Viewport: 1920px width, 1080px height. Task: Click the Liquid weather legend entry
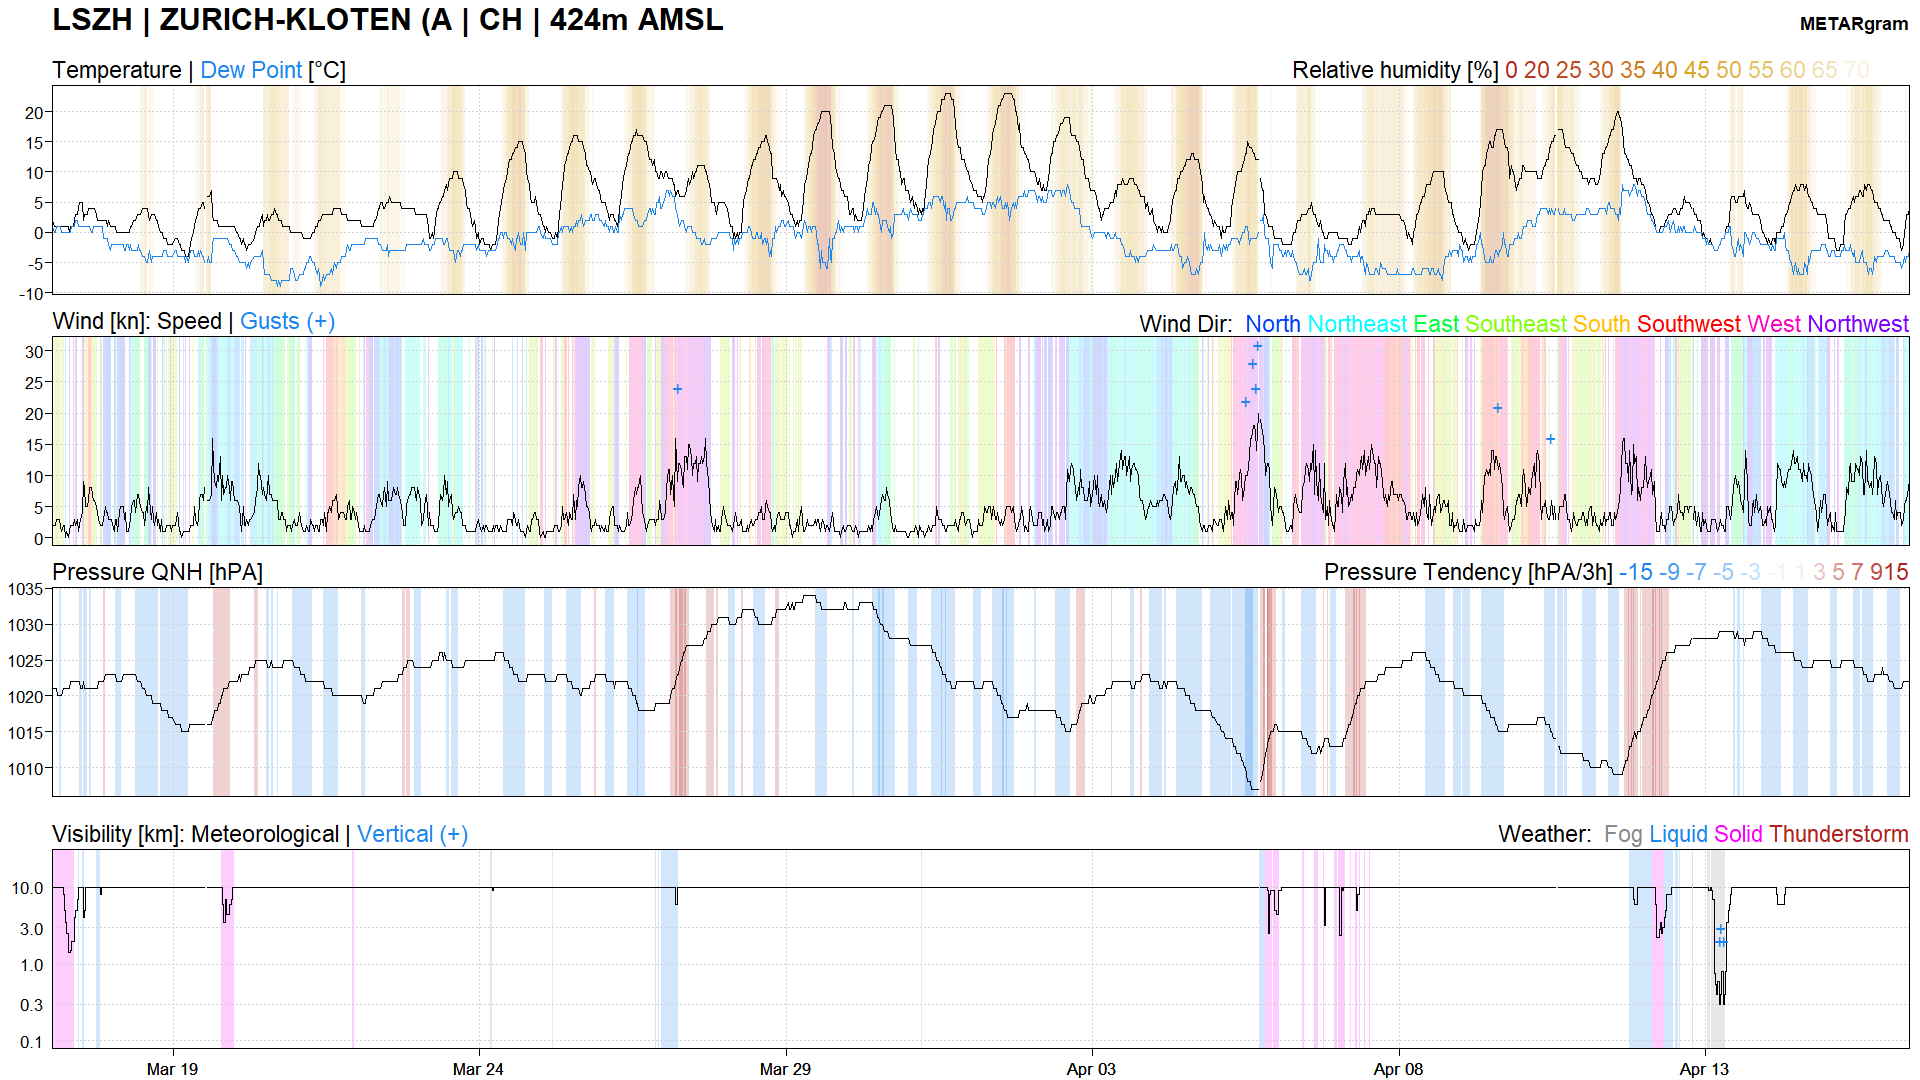click(x=1677, y=834)
